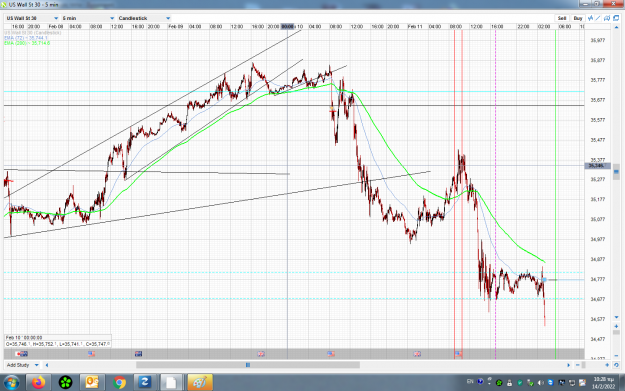Open the blue Z icon taskbar app
Viewport: 625px width, 391px height.
[145, 383]
